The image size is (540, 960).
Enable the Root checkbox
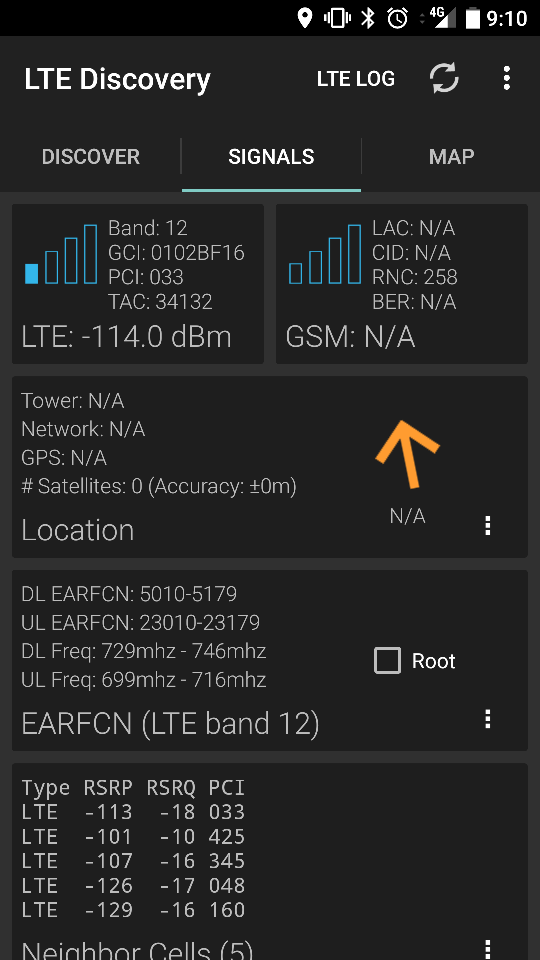pyautogui.click(x=388, y=661)
